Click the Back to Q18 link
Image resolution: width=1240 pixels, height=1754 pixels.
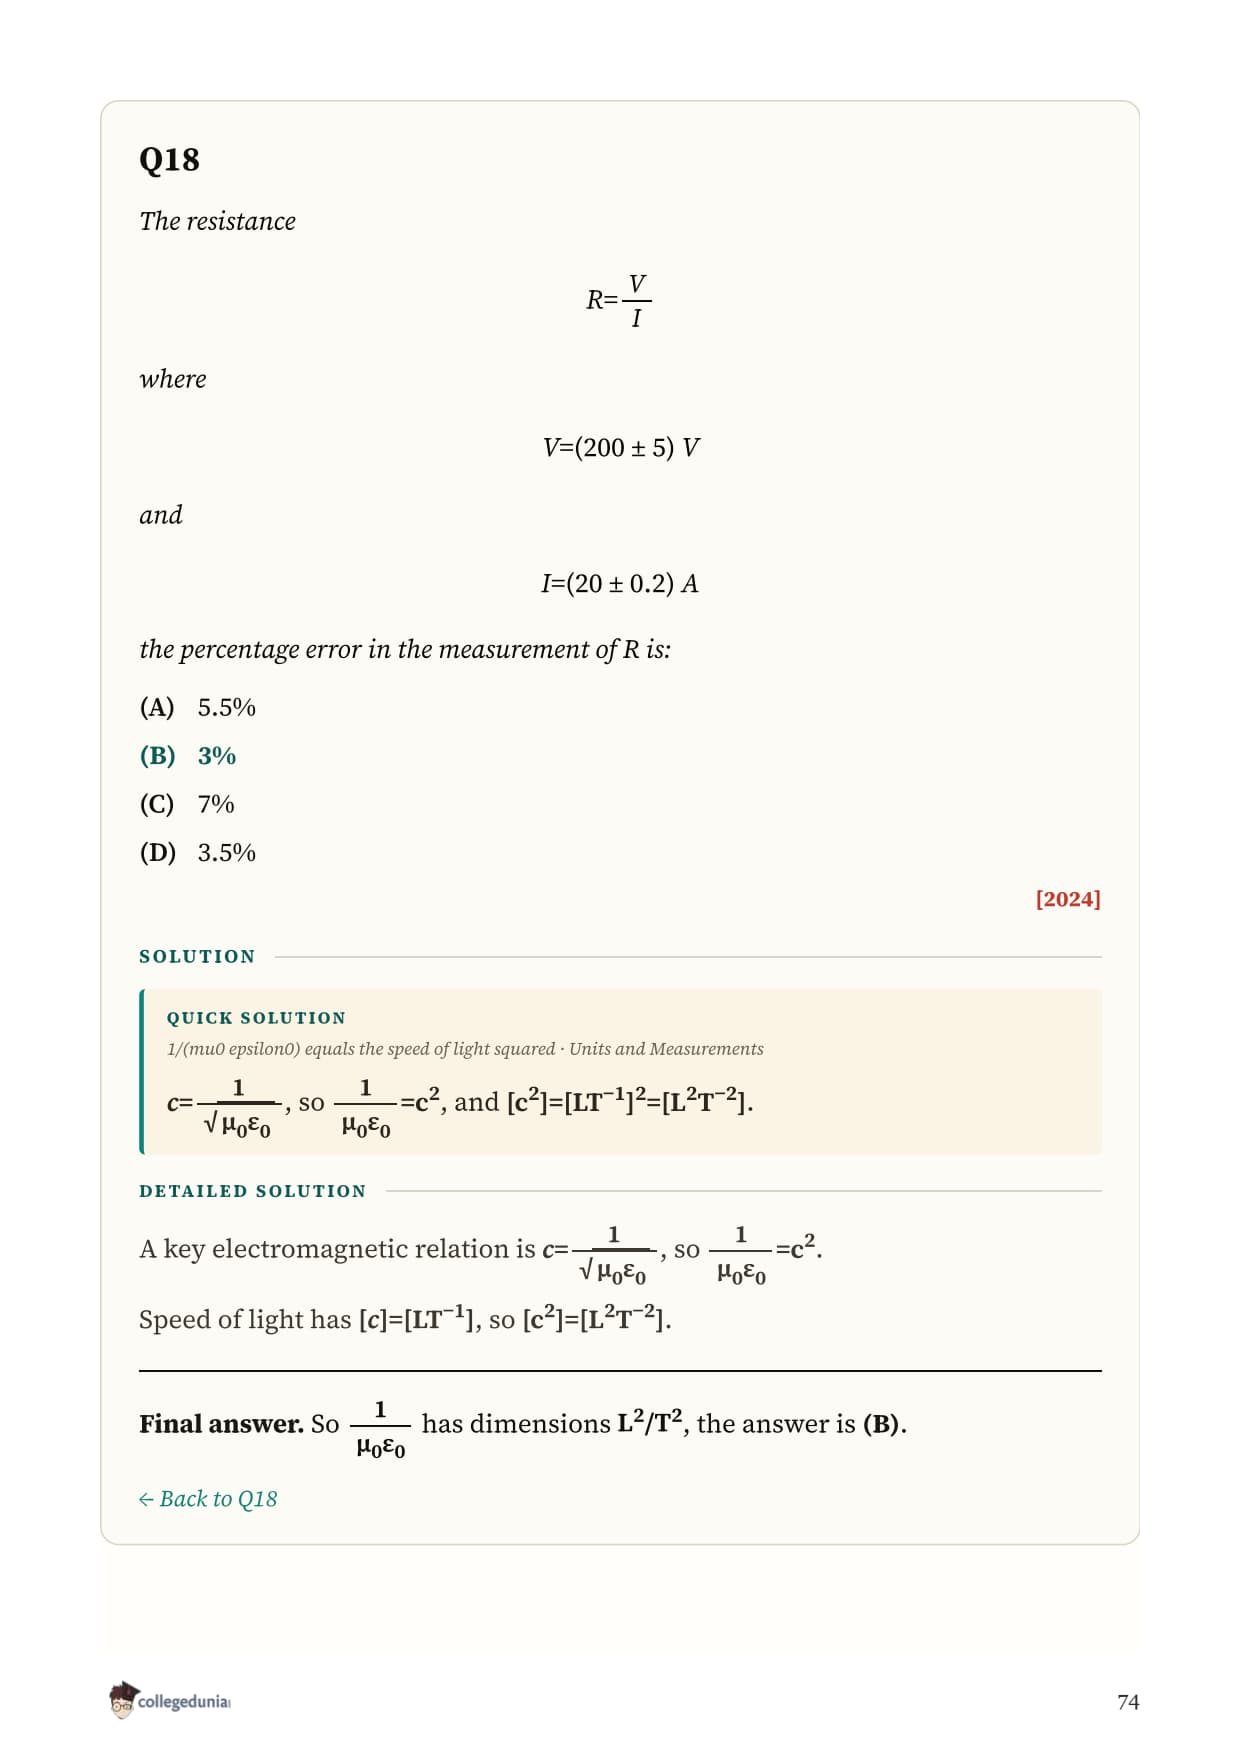pos(208,1498)
